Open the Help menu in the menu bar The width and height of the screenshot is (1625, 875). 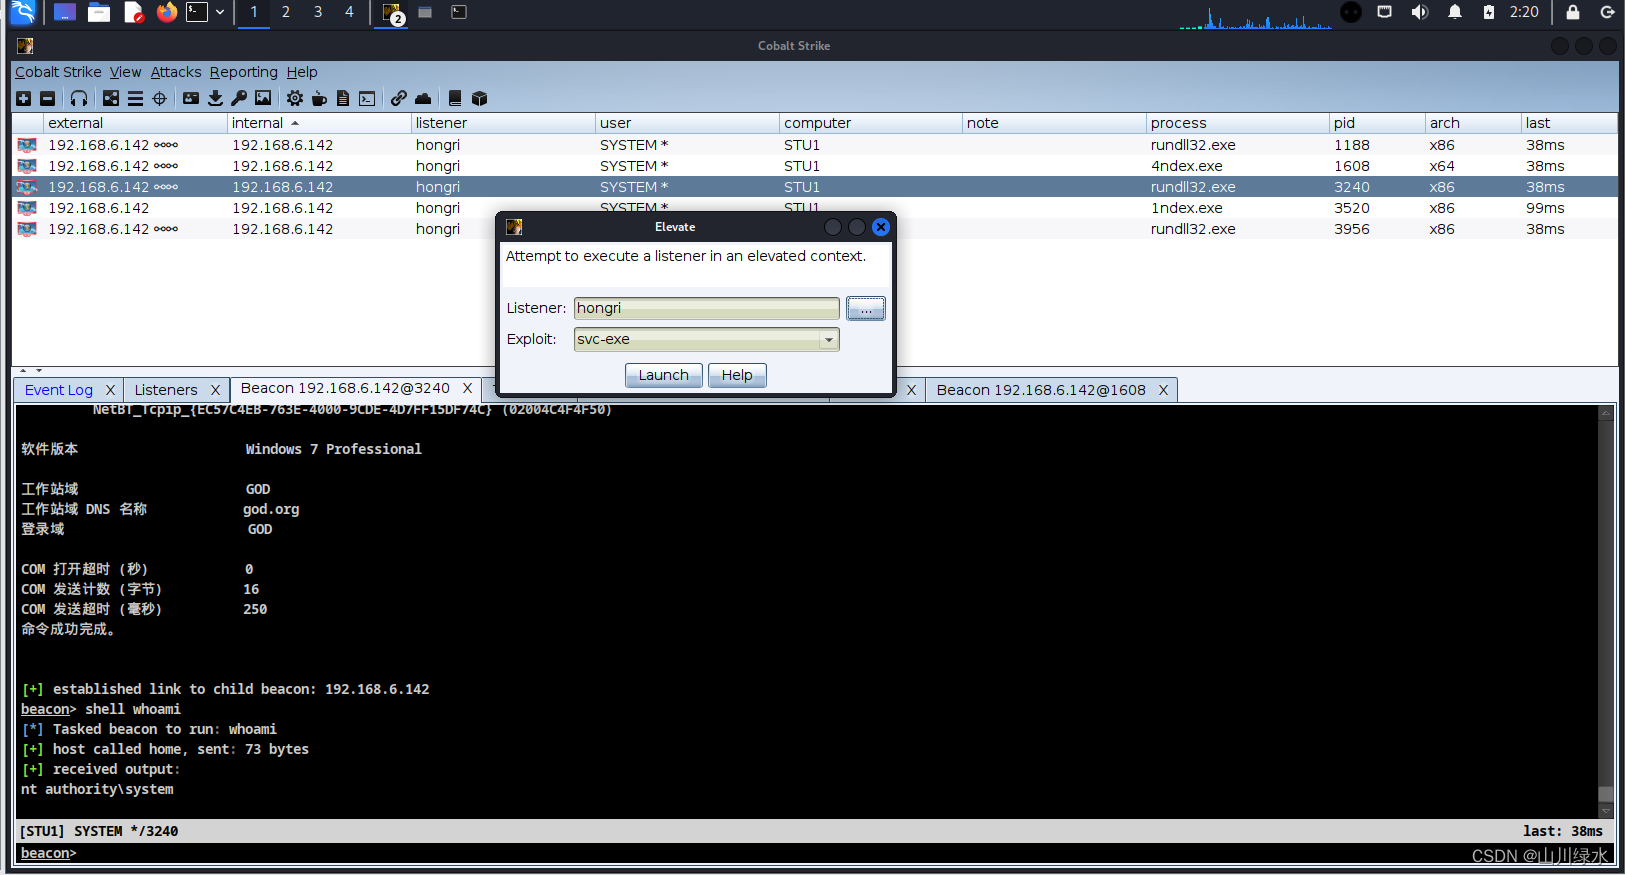pos(302,72)
